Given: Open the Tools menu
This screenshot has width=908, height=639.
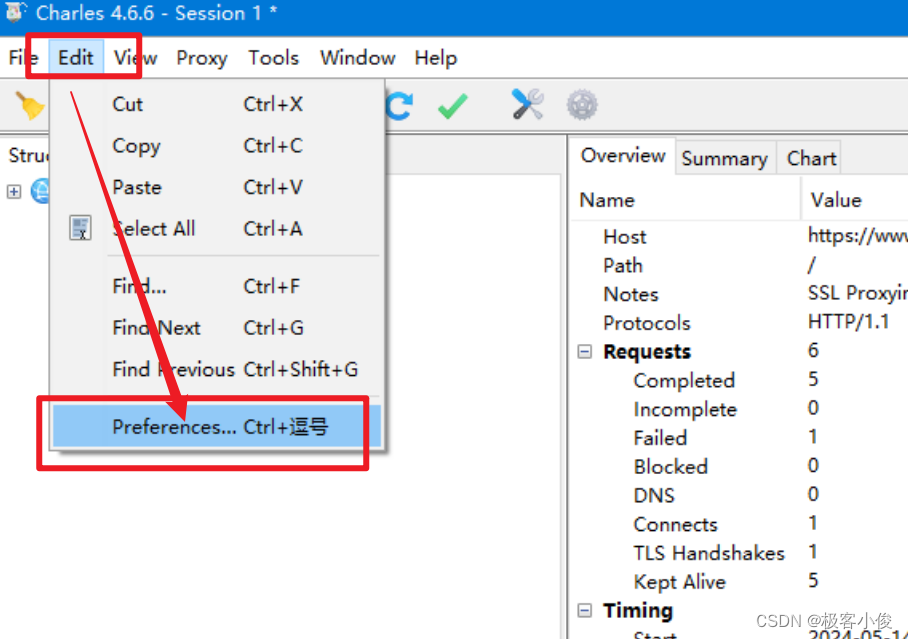Looking at the screenshot, I should click(273, 58).
